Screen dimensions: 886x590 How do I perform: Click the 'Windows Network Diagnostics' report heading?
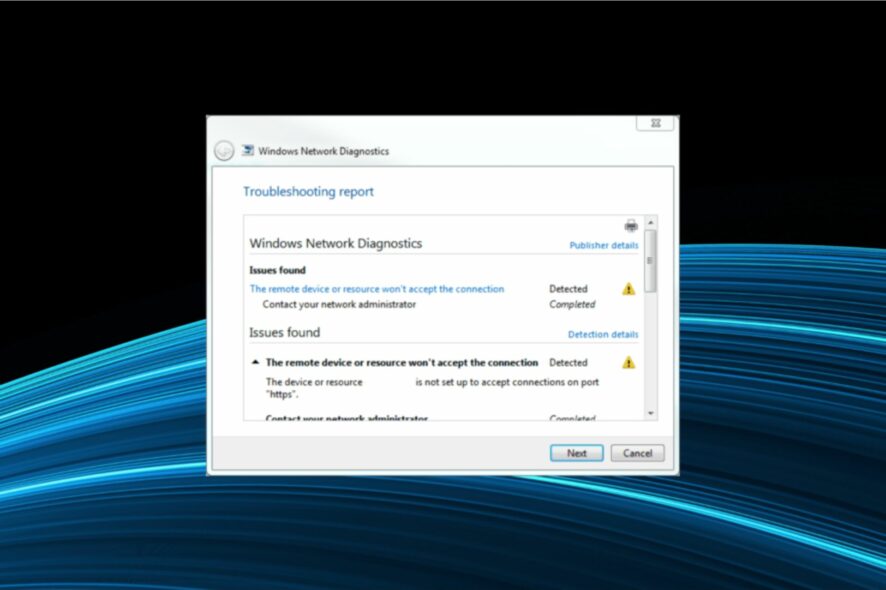tap(336, 244)
